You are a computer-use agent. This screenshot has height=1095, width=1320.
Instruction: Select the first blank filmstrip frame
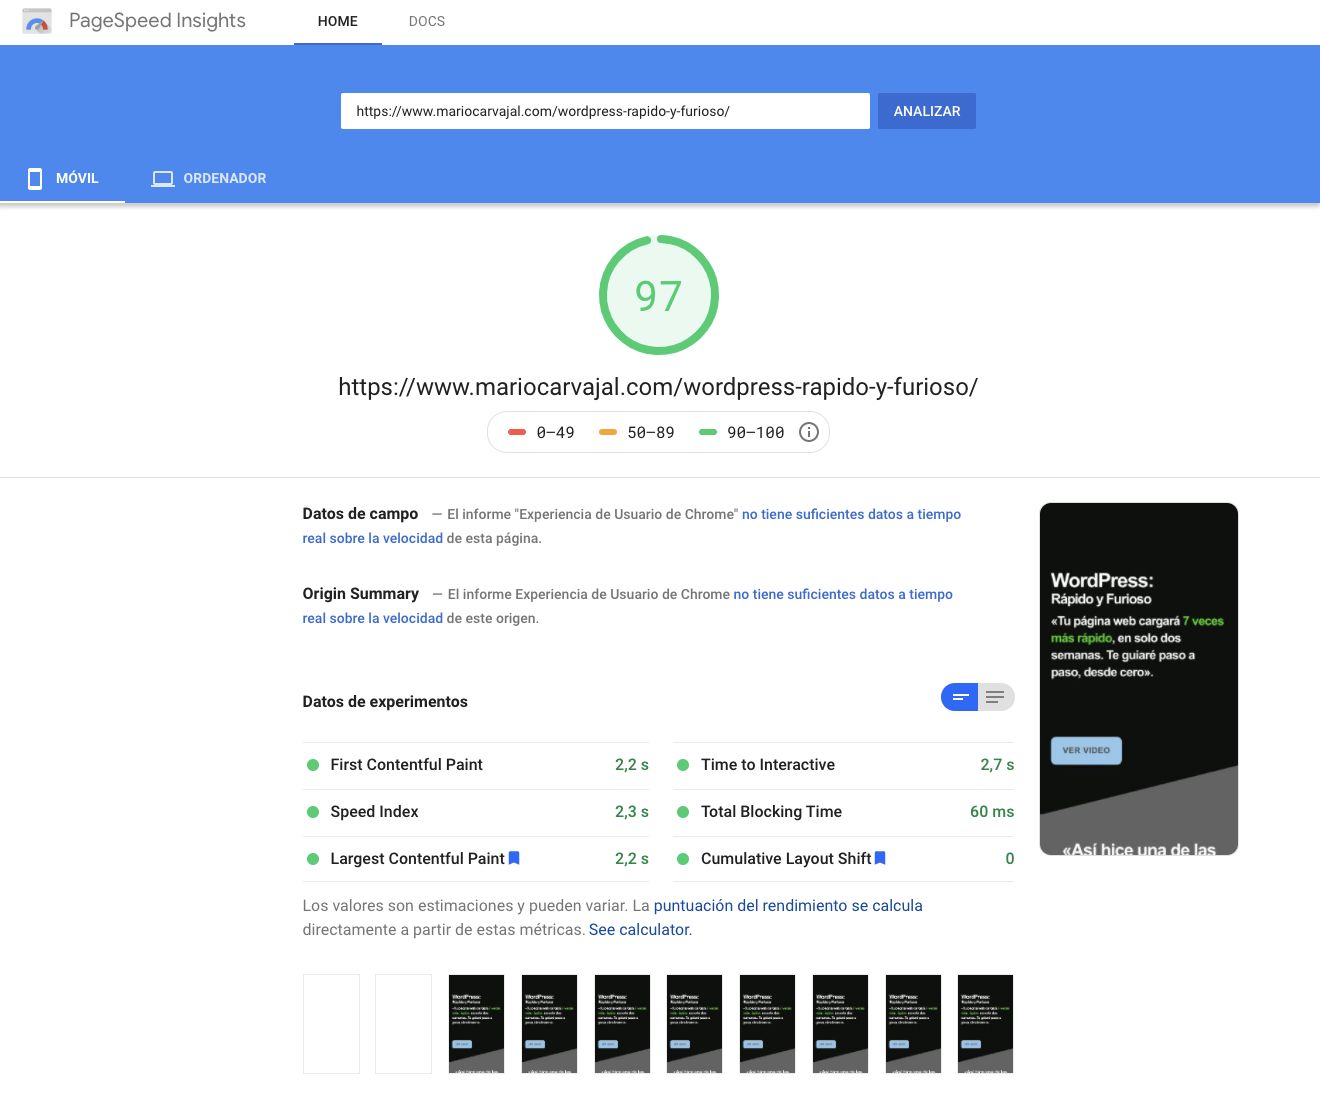[331, 1023]
